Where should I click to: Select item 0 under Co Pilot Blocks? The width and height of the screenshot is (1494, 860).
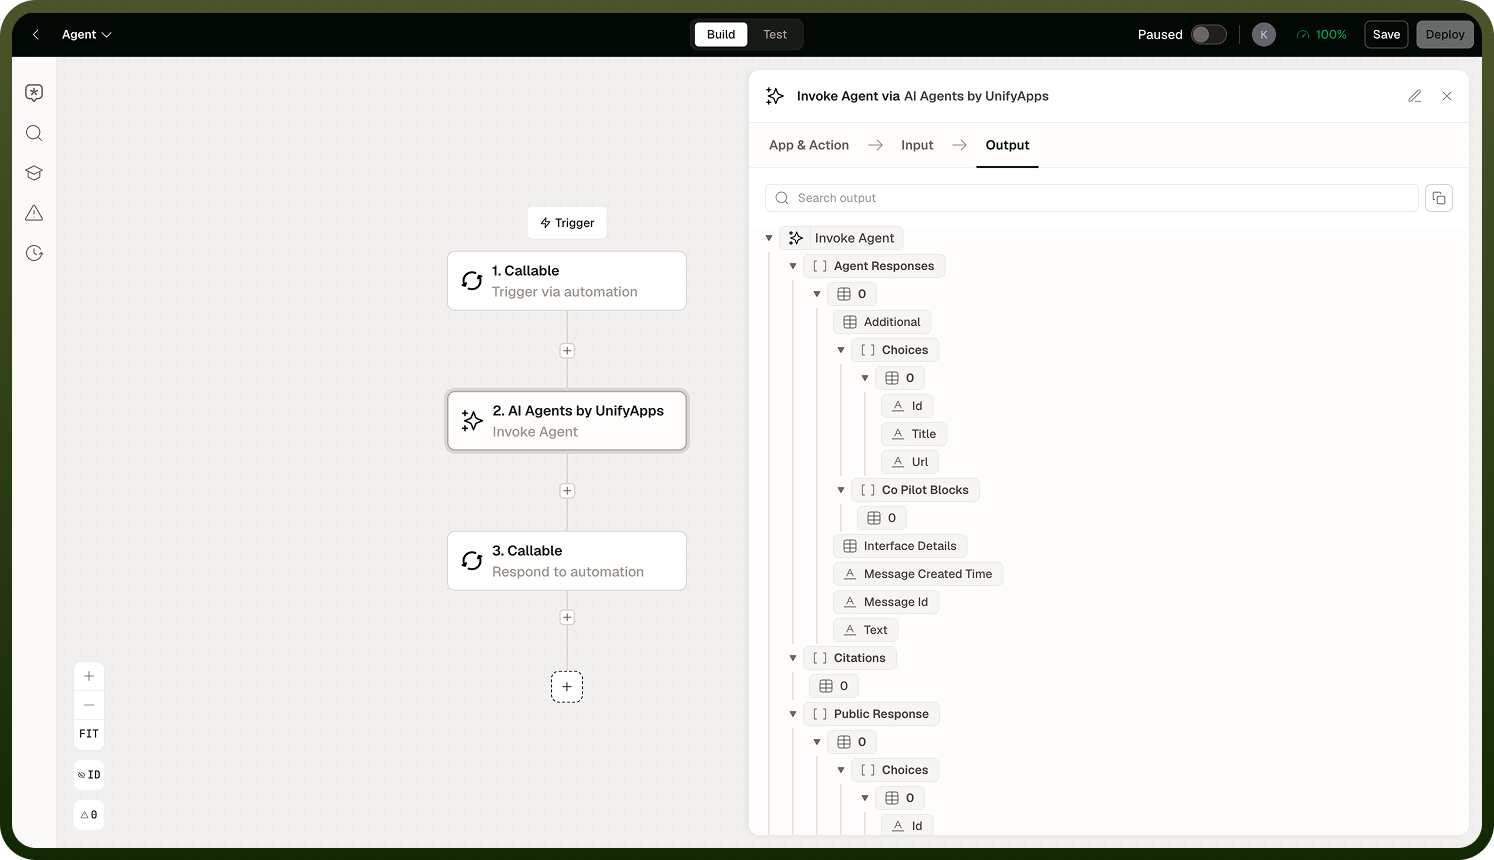(x=882, y=518)
